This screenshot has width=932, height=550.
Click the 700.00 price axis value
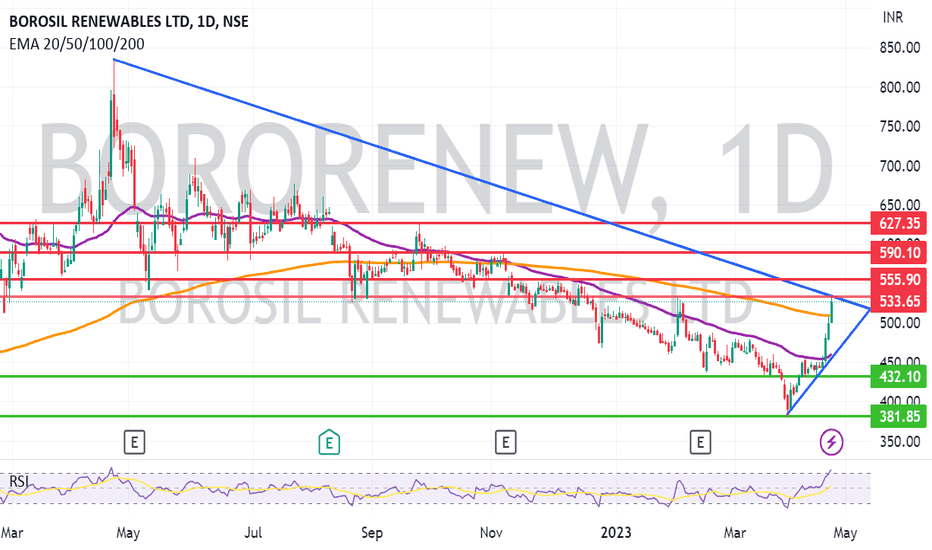[900, 166]
